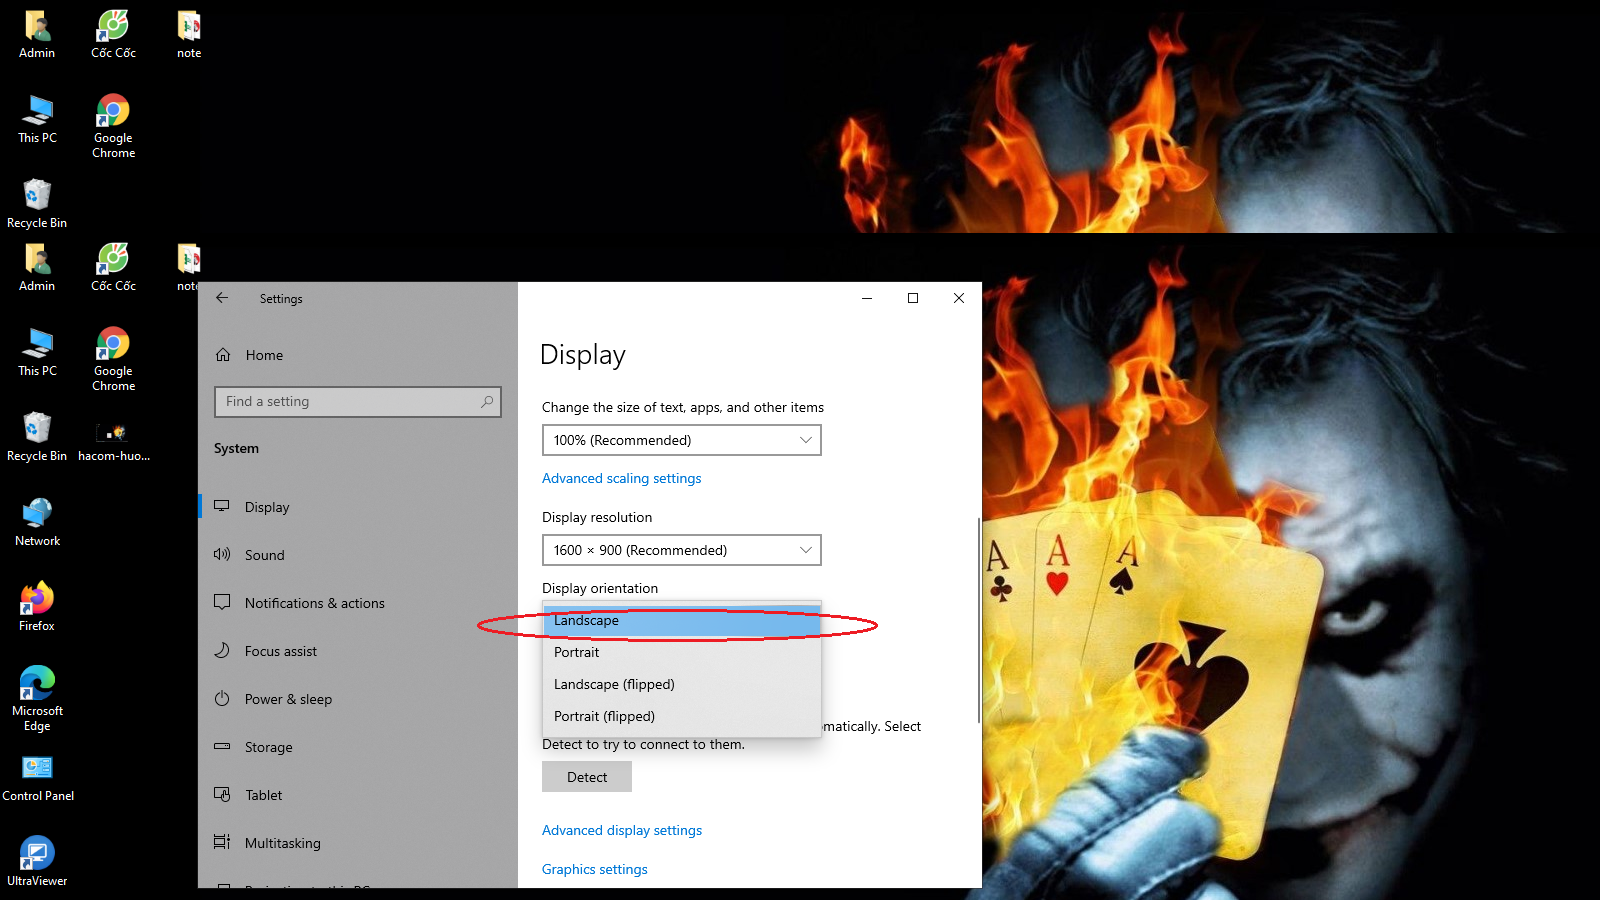Open Notifications & actions settings

(314, 603)
